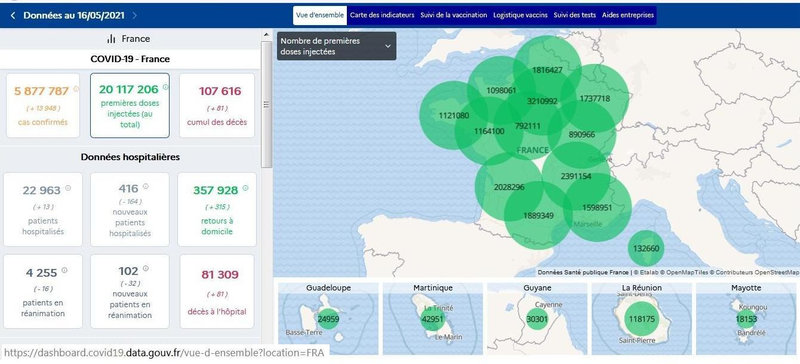Click the 3210992 bubble on the map

click(542, 101)
